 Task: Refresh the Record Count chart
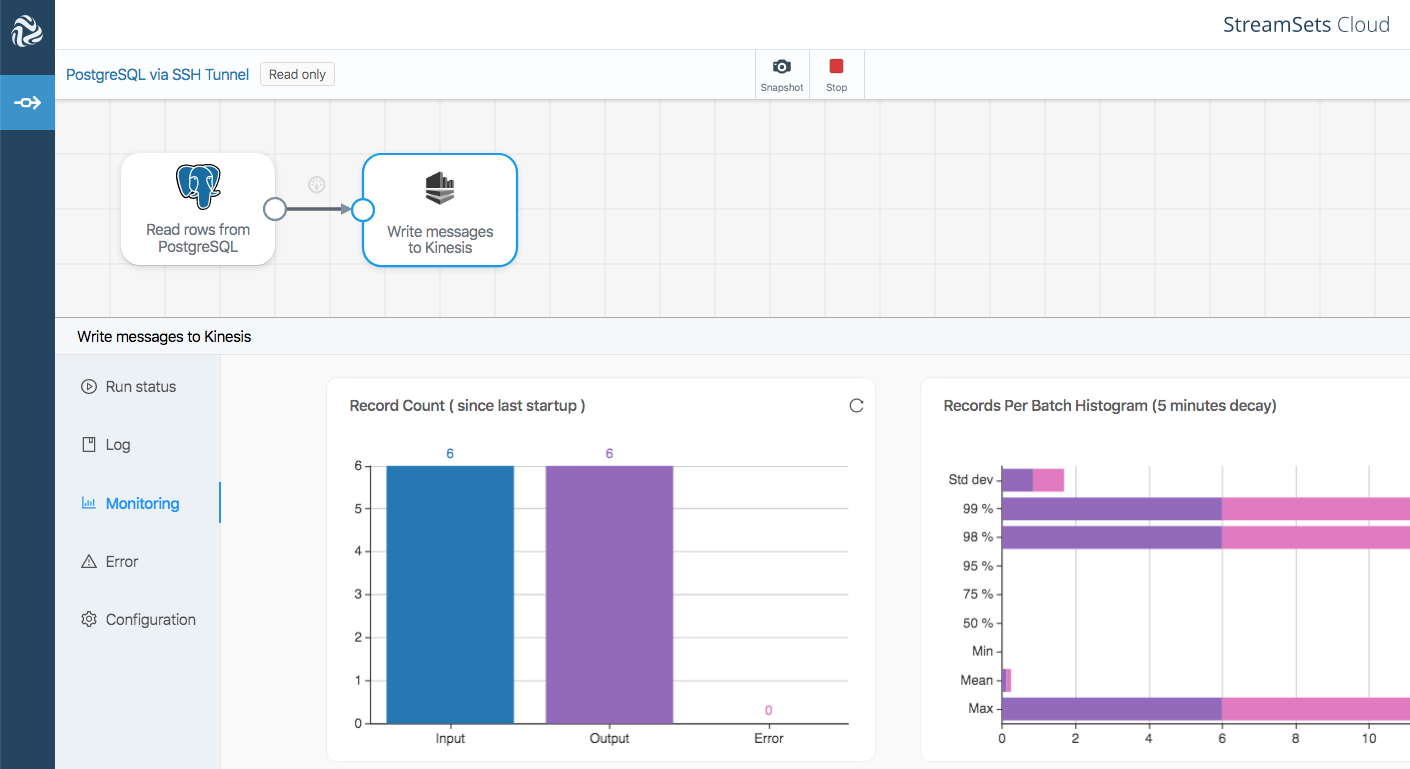(856, 405)
